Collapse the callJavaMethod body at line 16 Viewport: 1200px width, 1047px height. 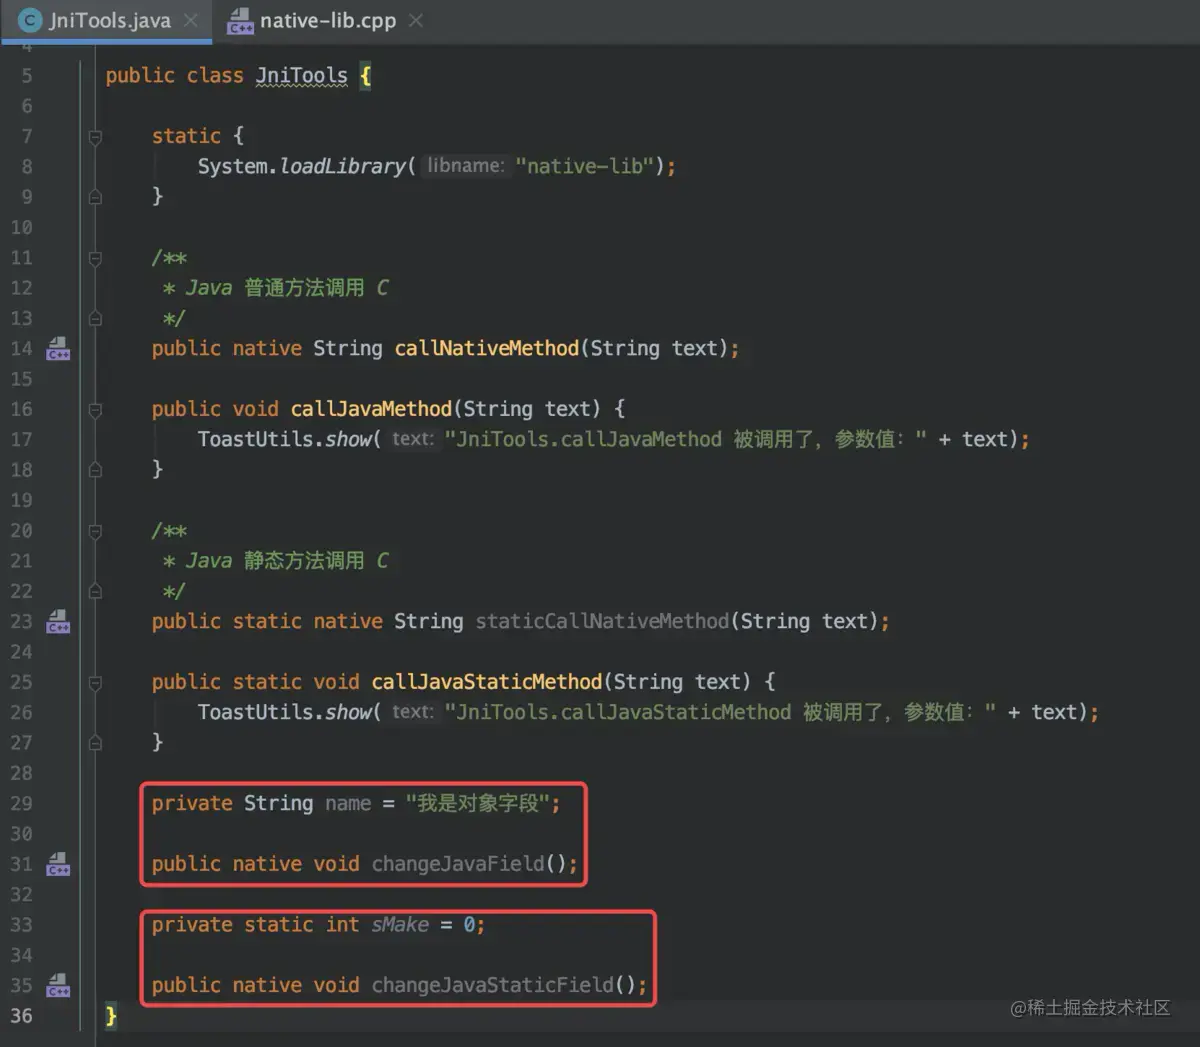[95, 409]
